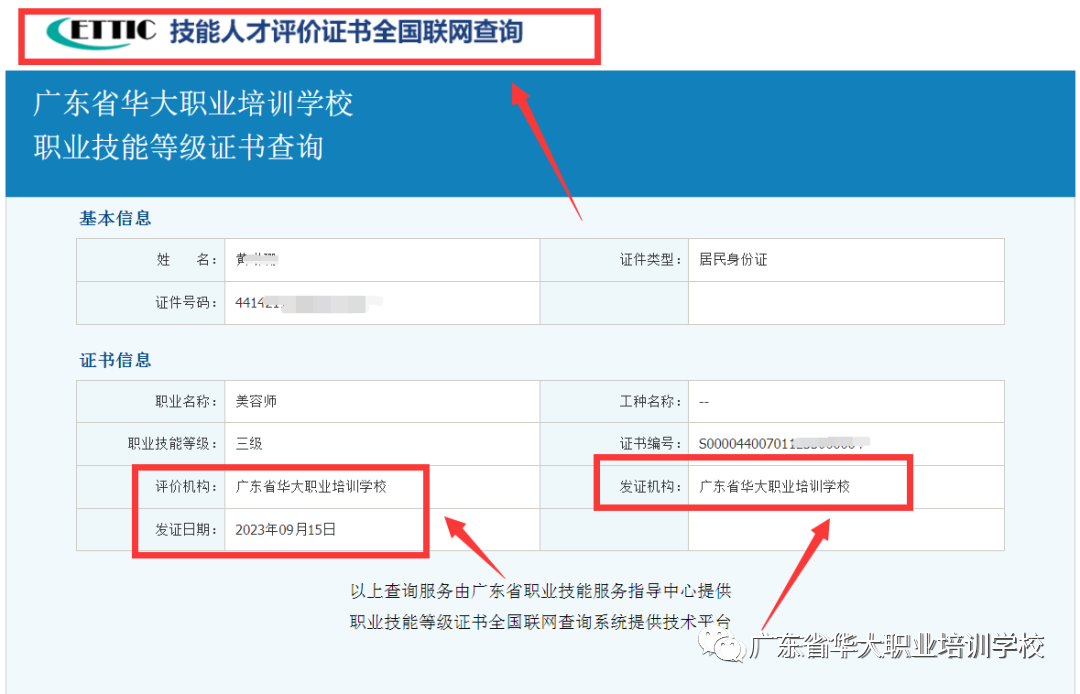Click the 姓名 field label

click(x=186, y=260)
